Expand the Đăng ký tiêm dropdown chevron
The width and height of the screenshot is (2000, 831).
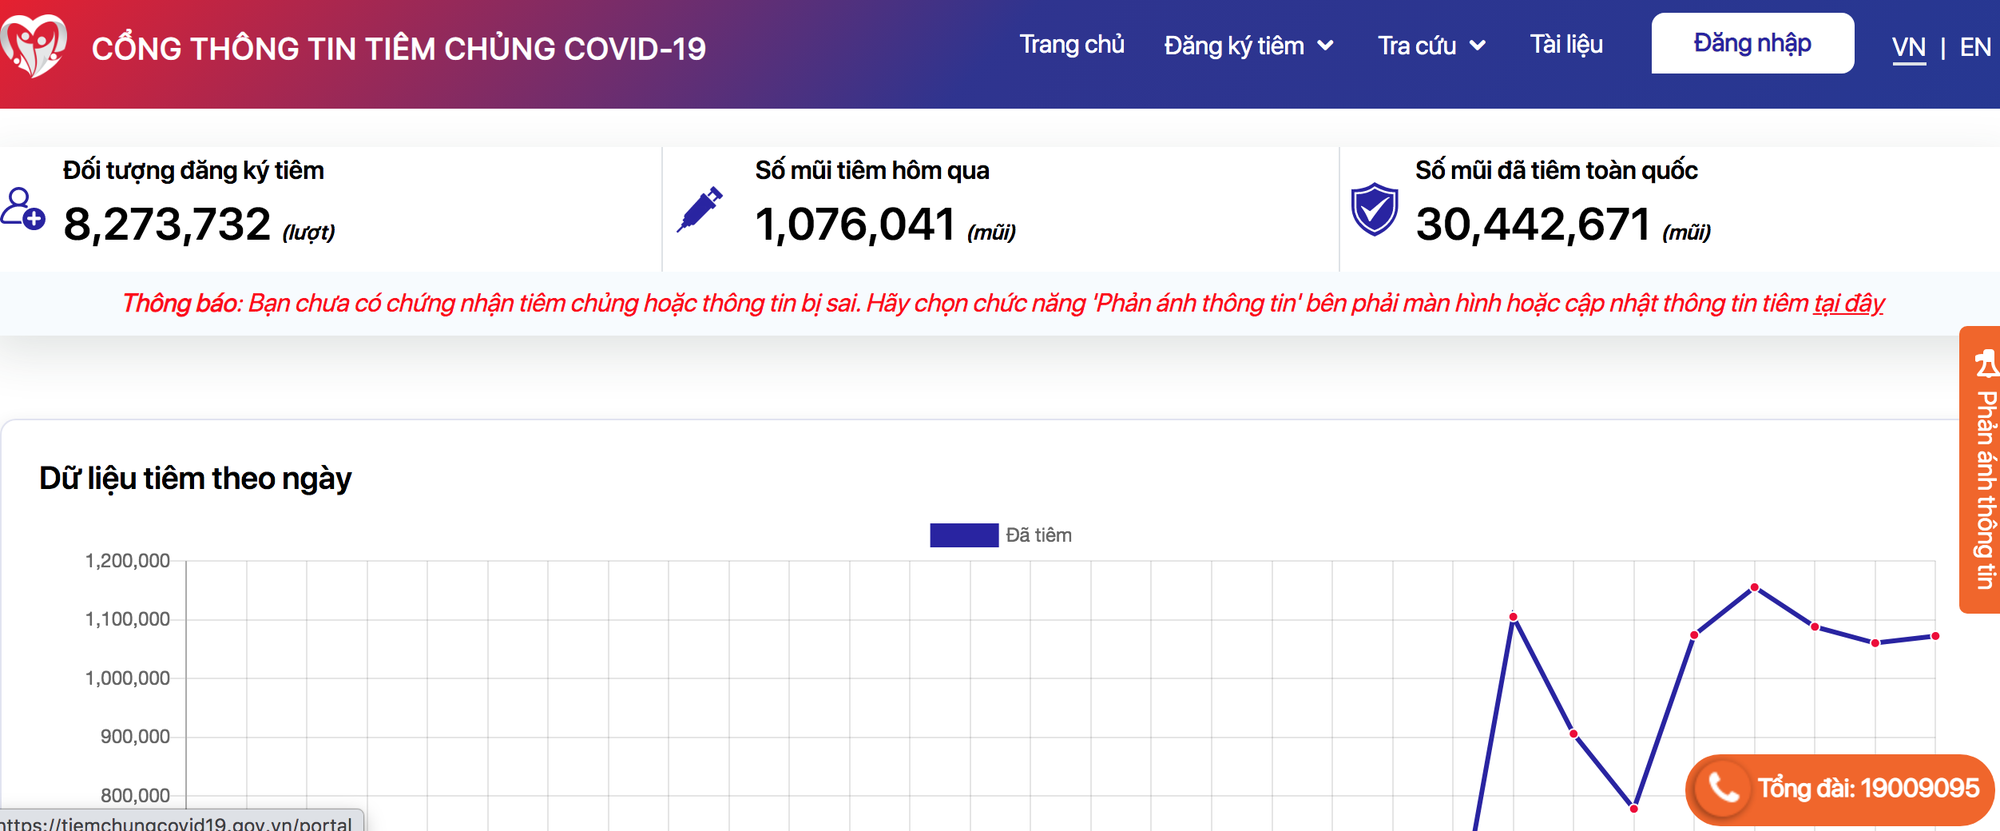1326,46
